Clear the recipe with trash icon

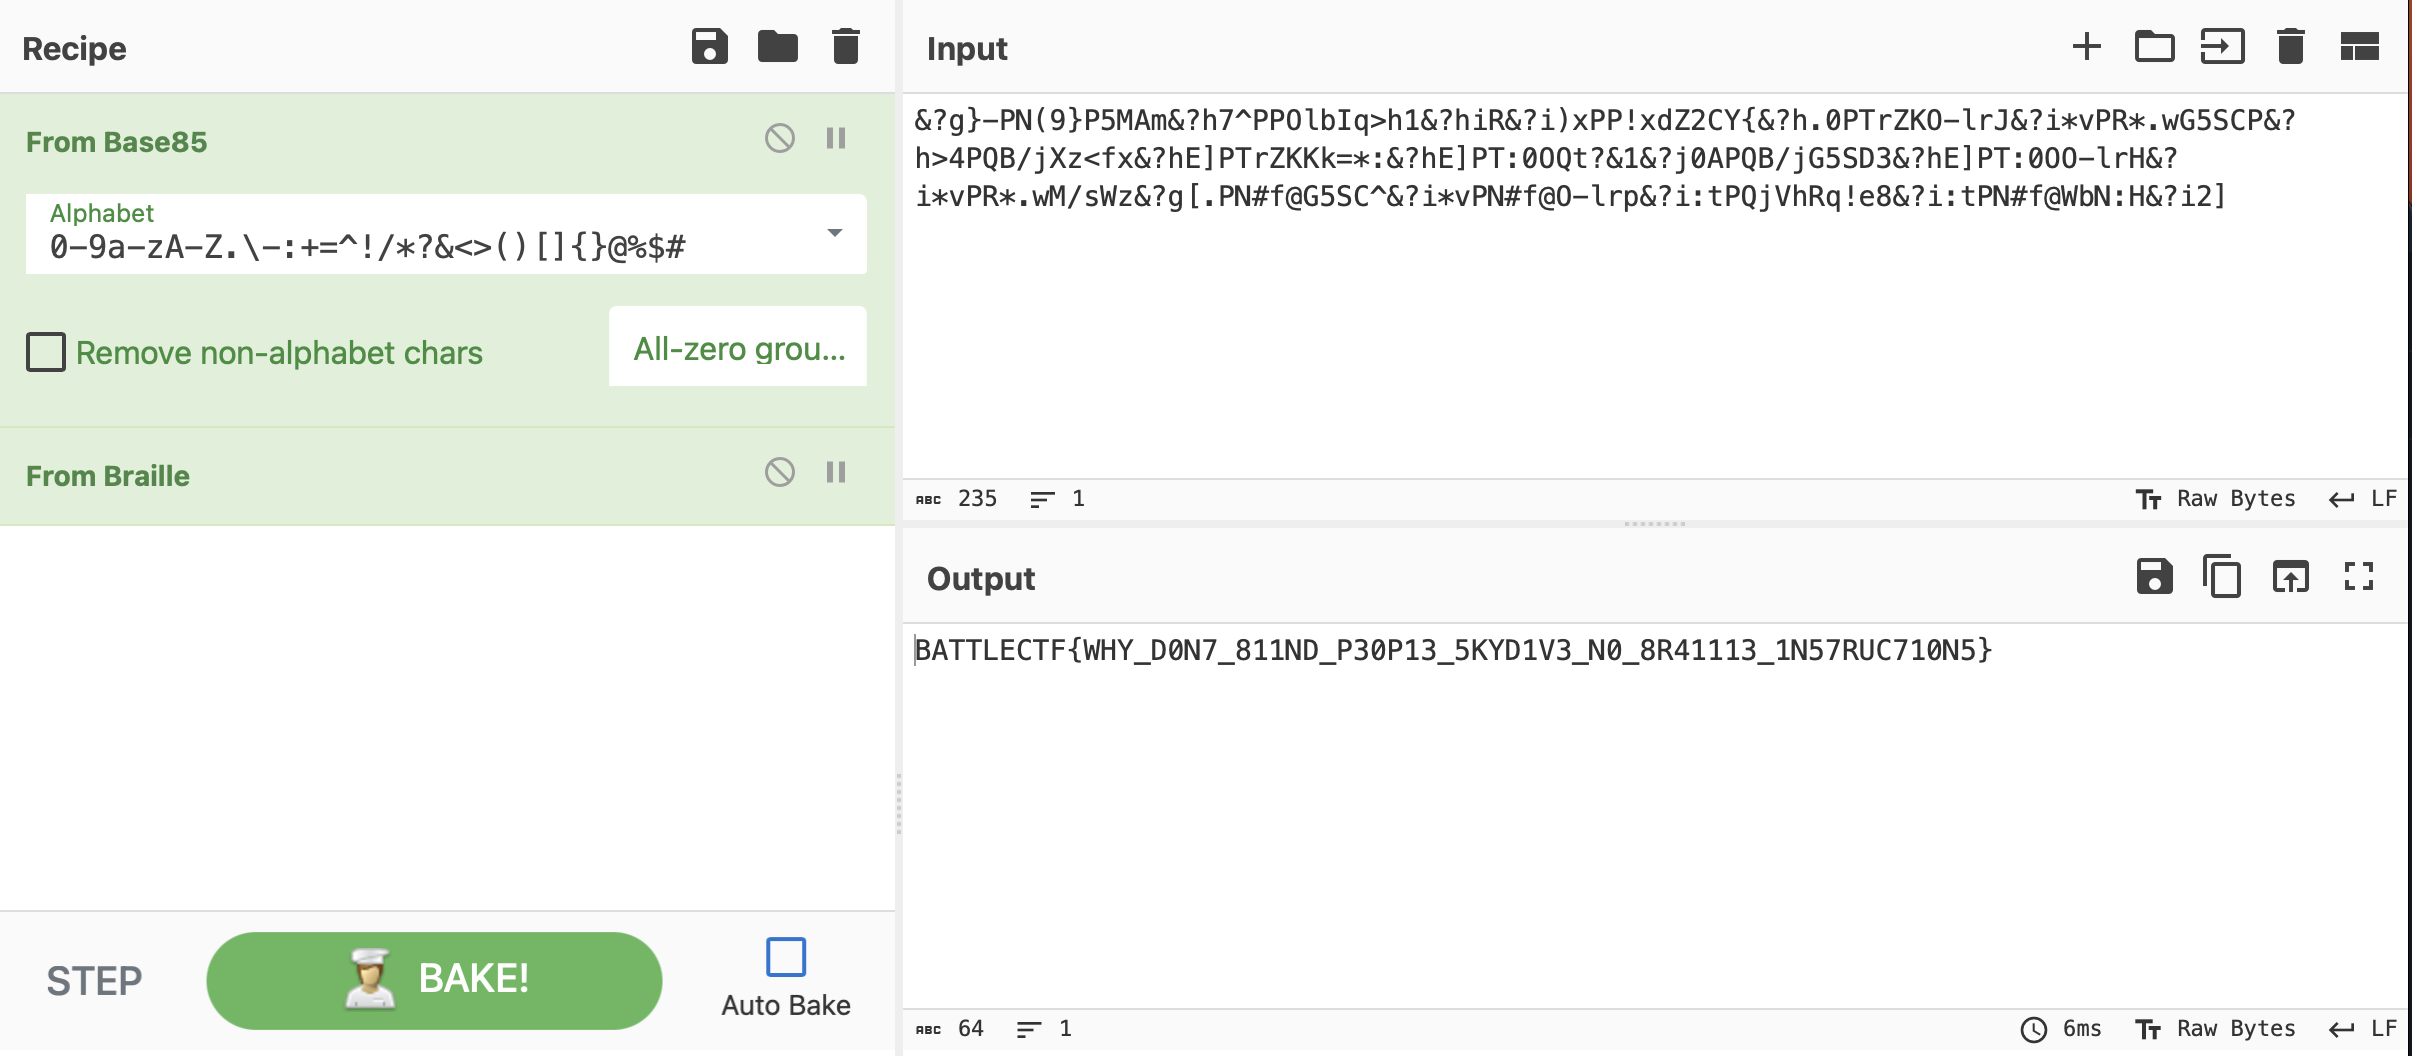point(845,47)
